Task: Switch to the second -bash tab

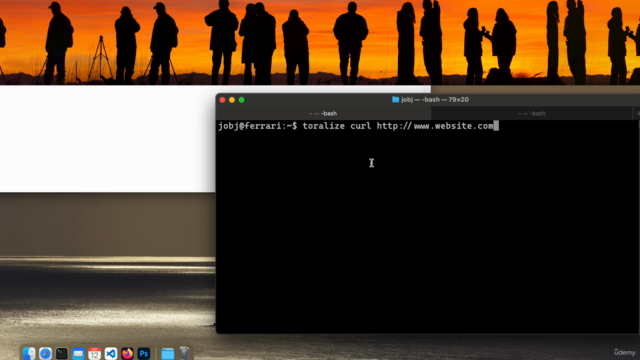Action: [531, 113]
